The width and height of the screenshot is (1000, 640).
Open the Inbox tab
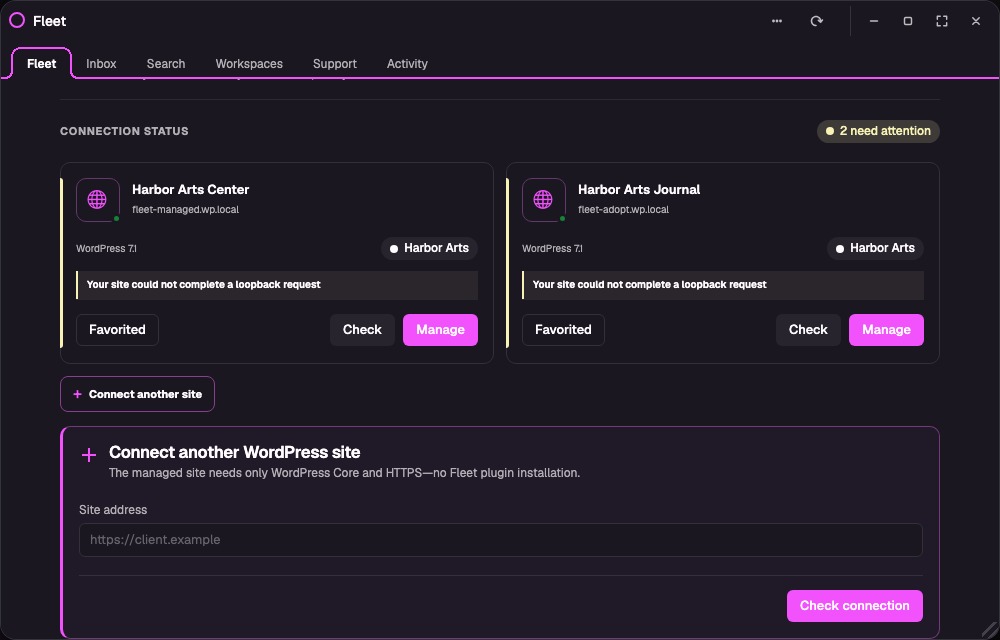coord(101,64)
